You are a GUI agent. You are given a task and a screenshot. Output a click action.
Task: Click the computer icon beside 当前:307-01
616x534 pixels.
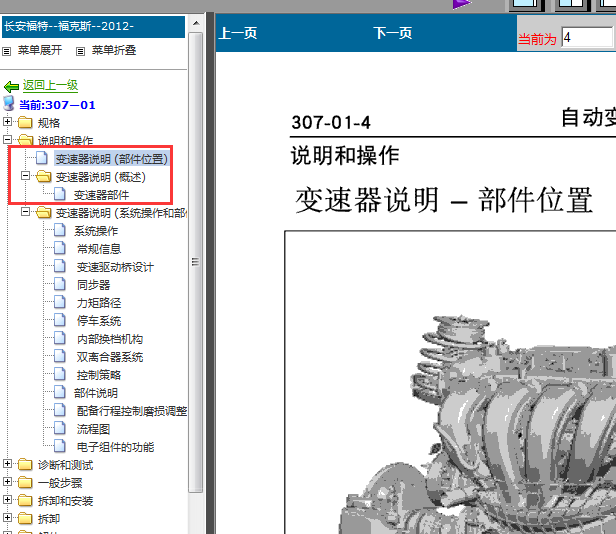pos(9,103)
